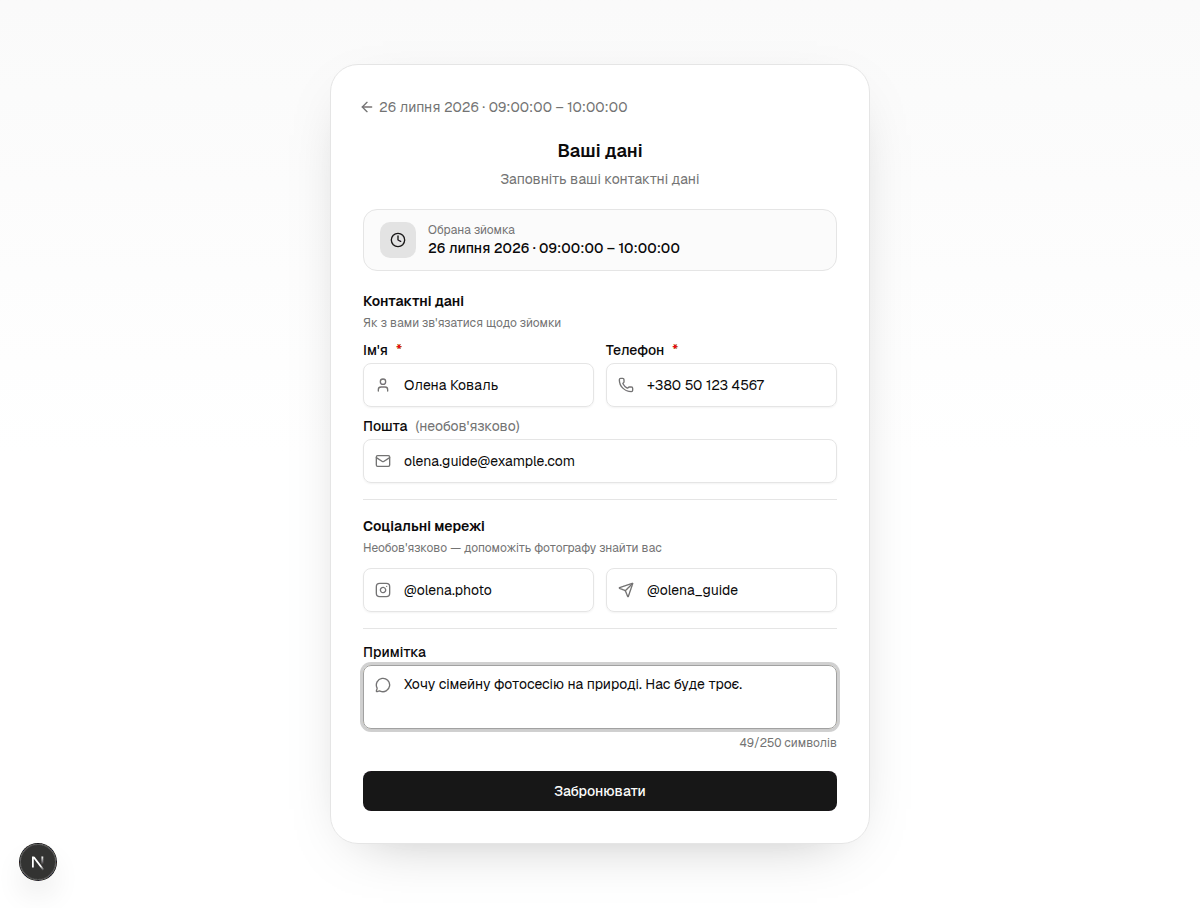The width and height of the screenshot is (1200, 908).
Task: Click the envelope icon in Пошта field
Action: 383,461
